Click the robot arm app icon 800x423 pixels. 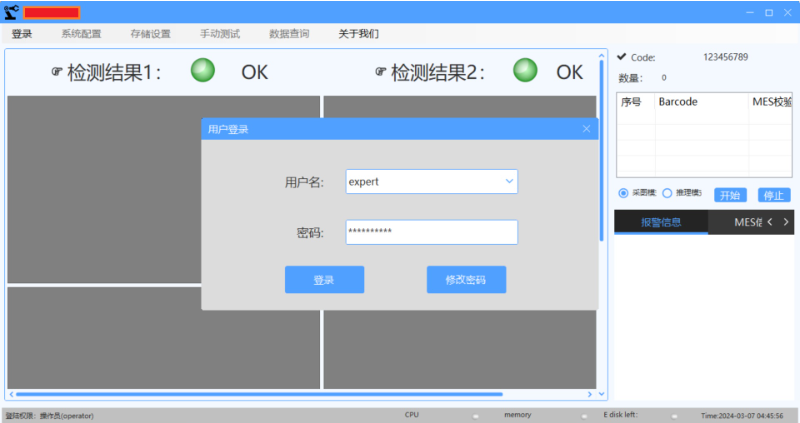12,12
